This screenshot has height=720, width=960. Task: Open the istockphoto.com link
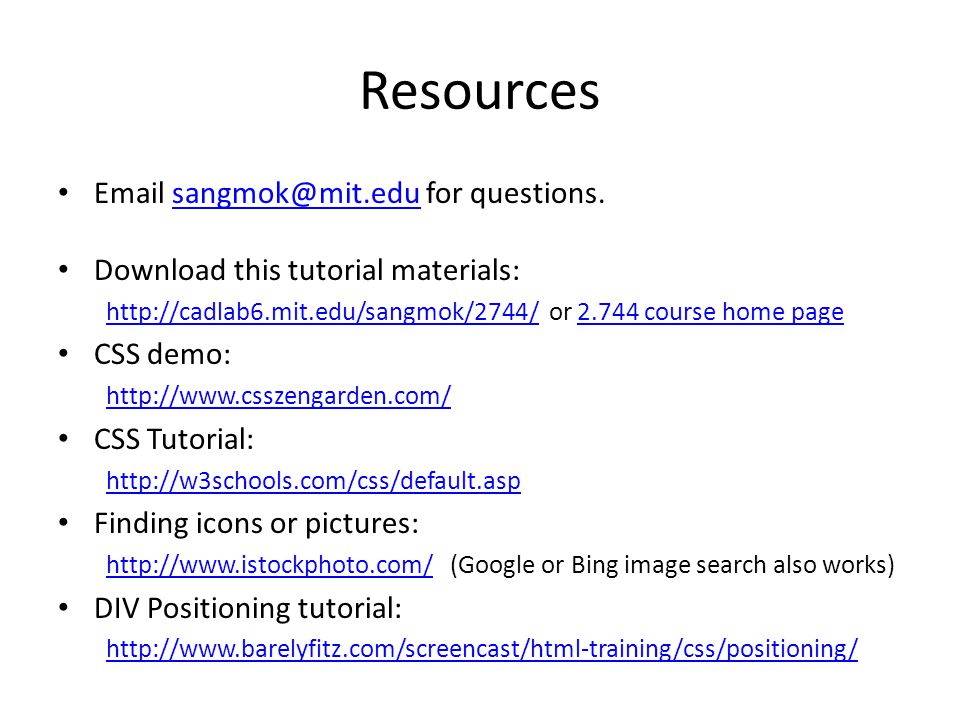[x=269, y=564]
